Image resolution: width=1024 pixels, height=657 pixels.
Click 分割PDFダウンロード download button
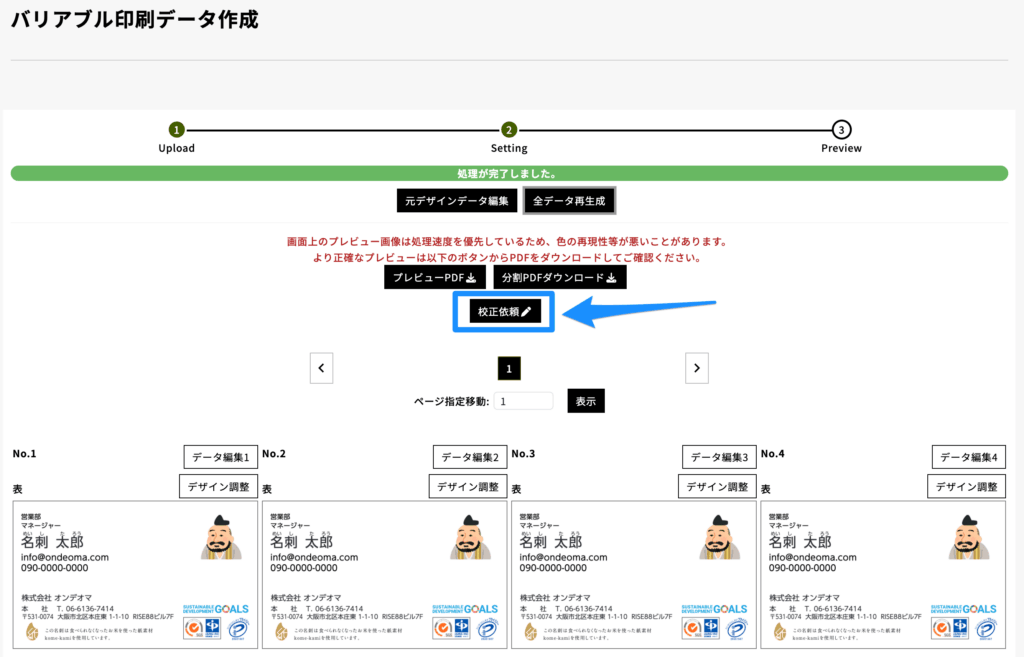pos(560,277)
